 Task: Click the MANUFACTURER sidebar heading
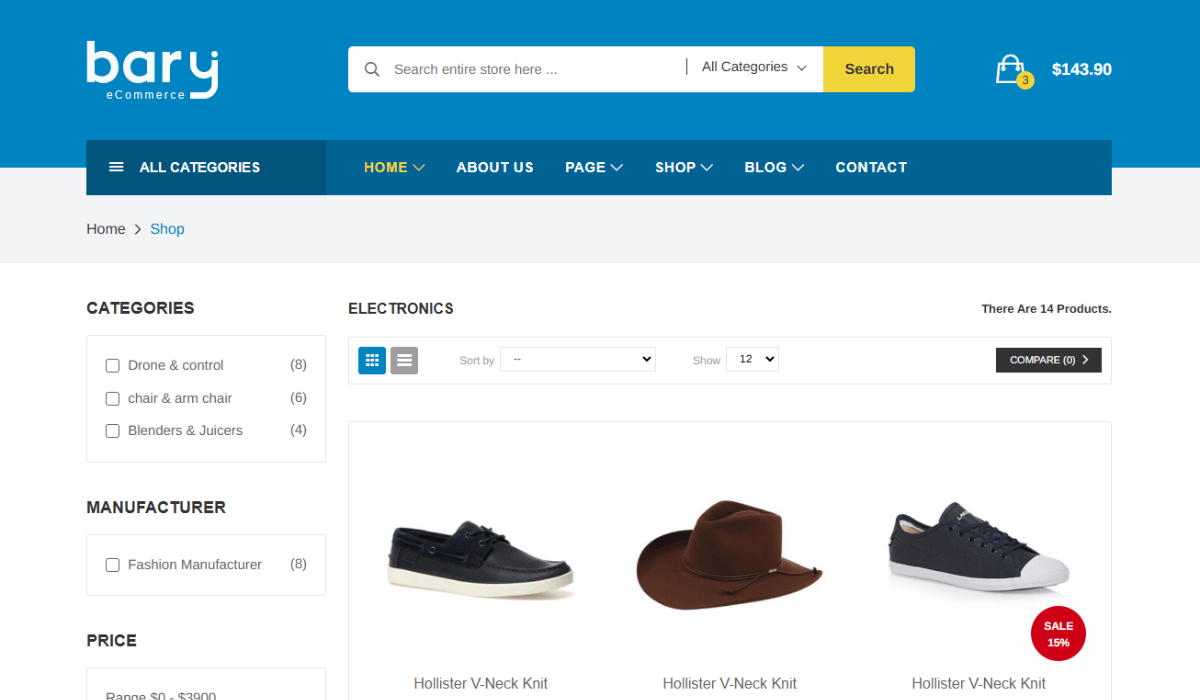tap(156, 507)
